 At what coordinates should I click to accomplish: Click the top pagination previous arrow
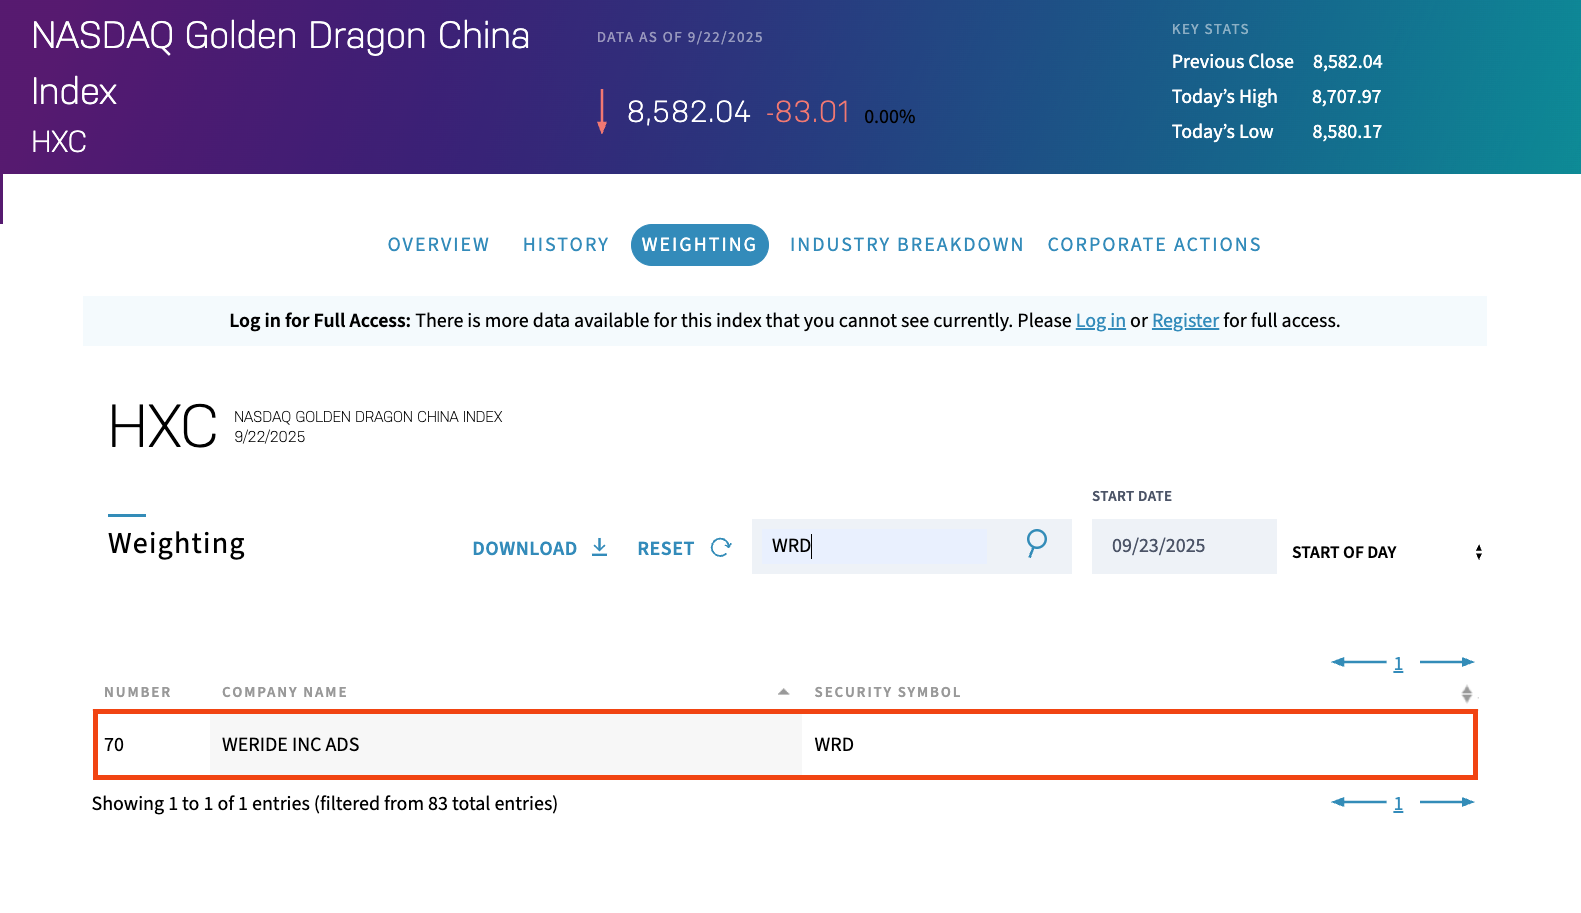[x=1358, y=662]
